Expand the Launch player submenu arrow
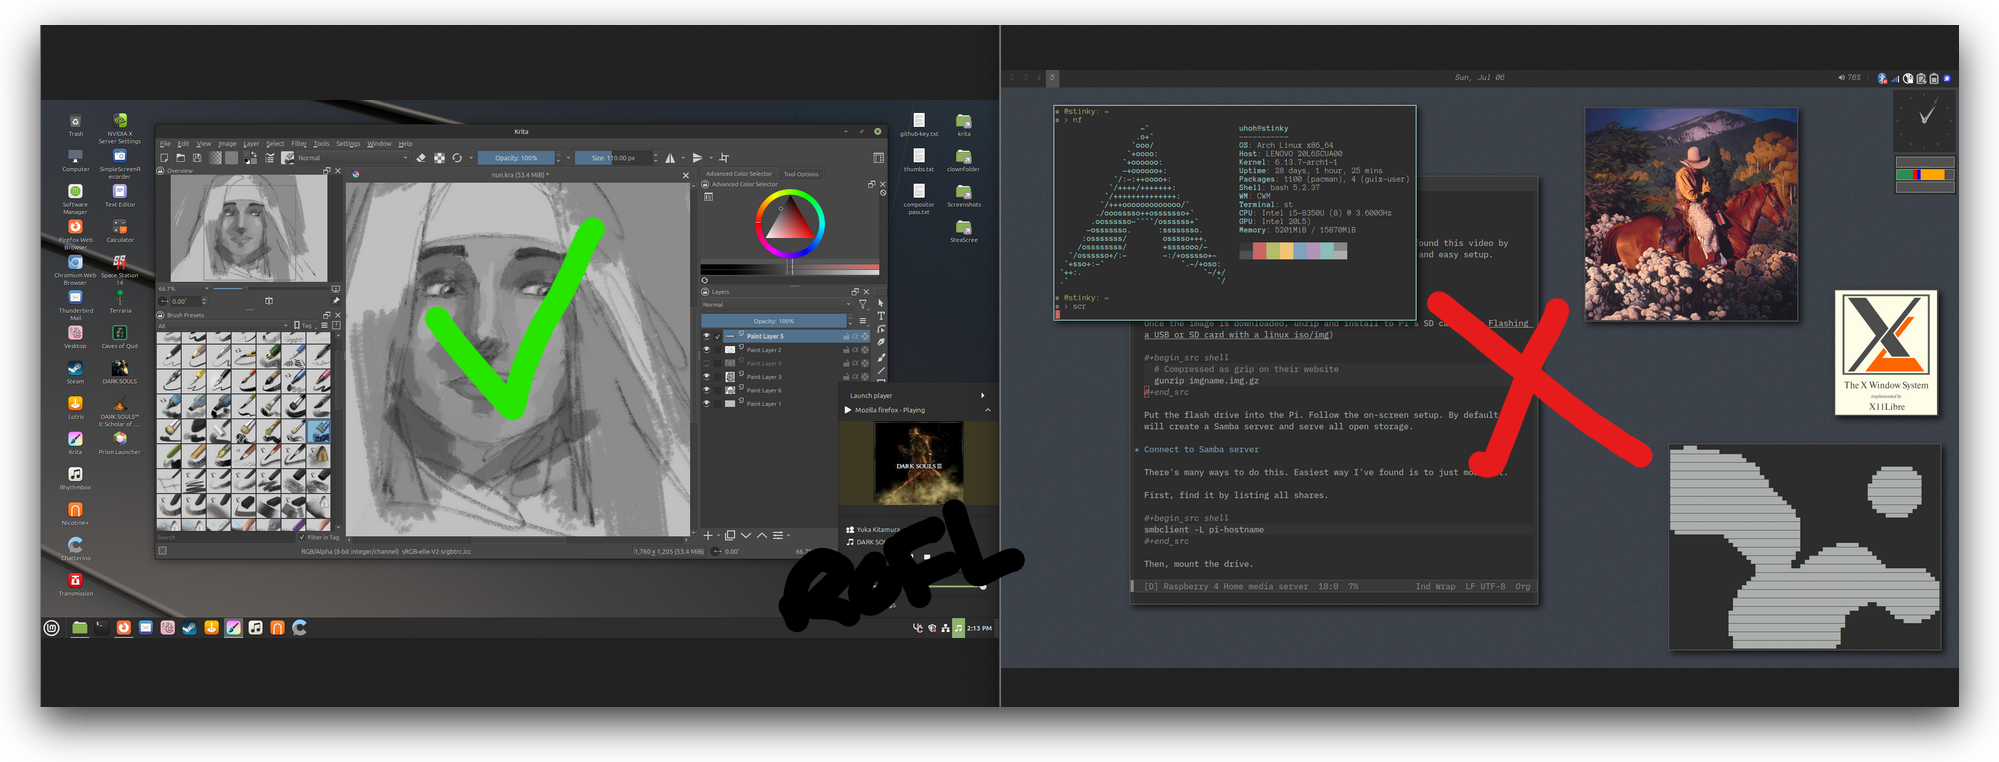 [983, 396]
